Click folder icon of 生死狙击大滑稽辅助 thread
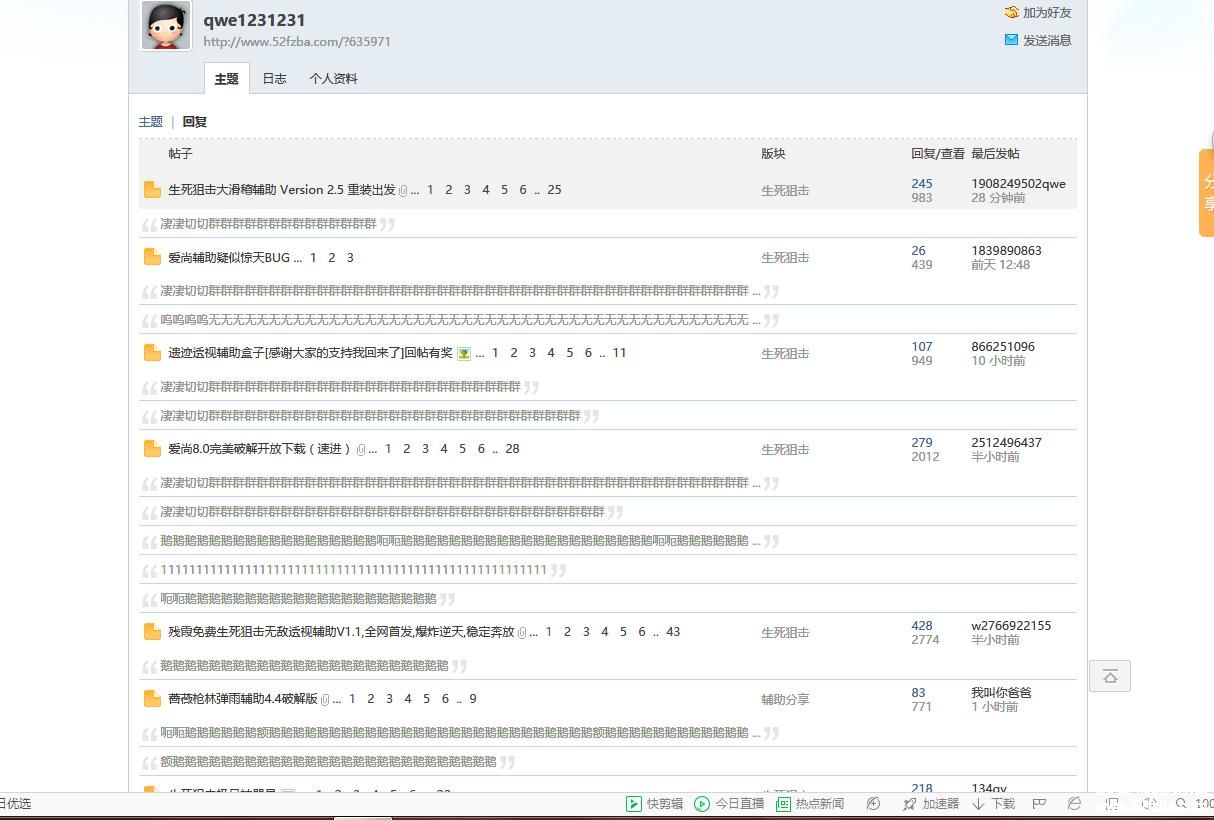This screenshot has height=820, width=1214. coord(152,190)
